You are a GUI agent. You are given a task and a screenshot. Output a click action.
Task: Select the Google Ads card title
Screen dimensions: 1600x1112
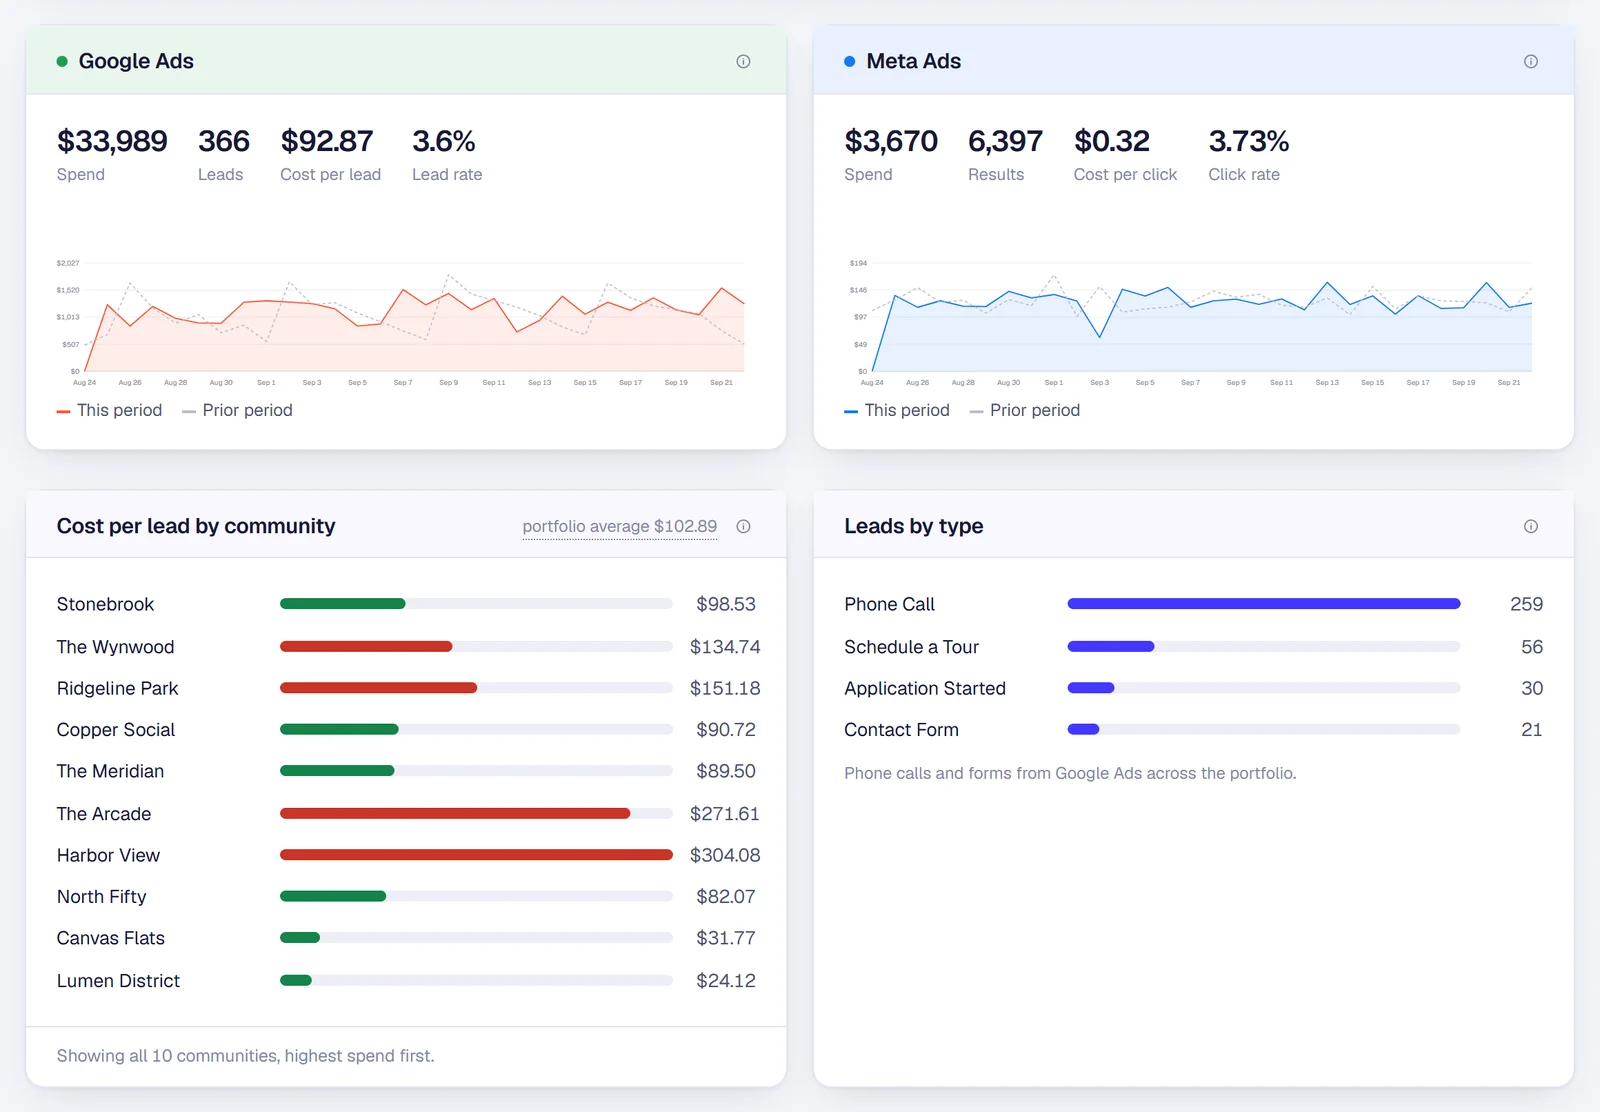pyautogui.click(x=136, y=61)
